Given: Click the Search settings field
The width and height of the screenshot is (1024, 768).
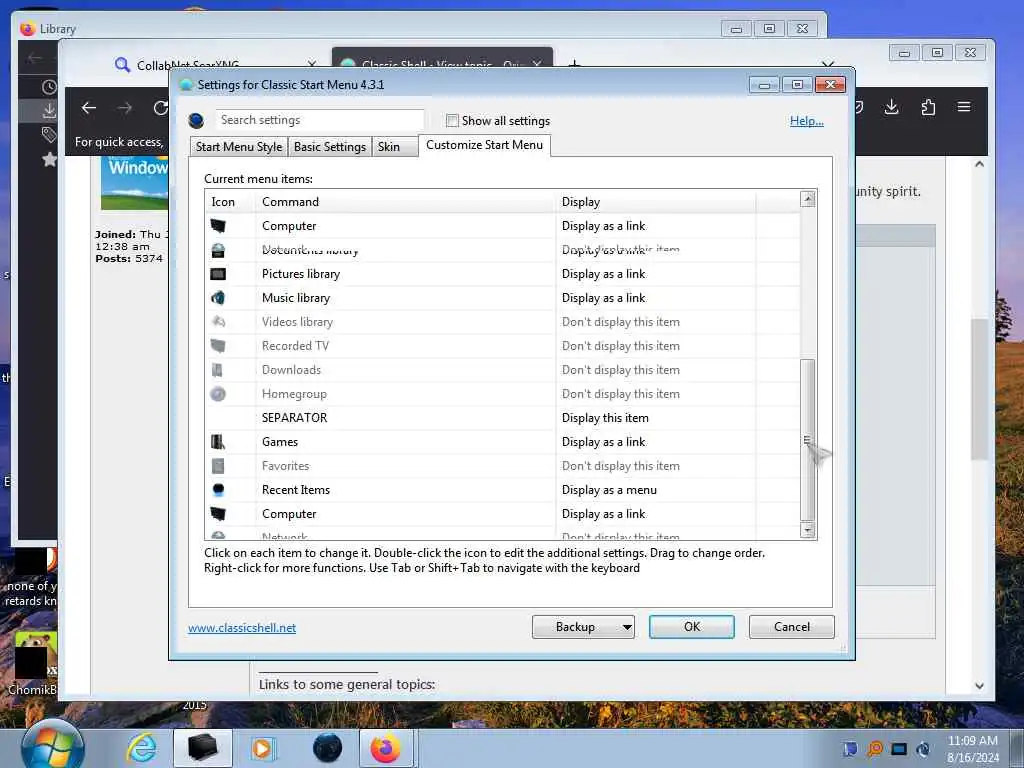Looking at the screenshot, I should [319, 120].
